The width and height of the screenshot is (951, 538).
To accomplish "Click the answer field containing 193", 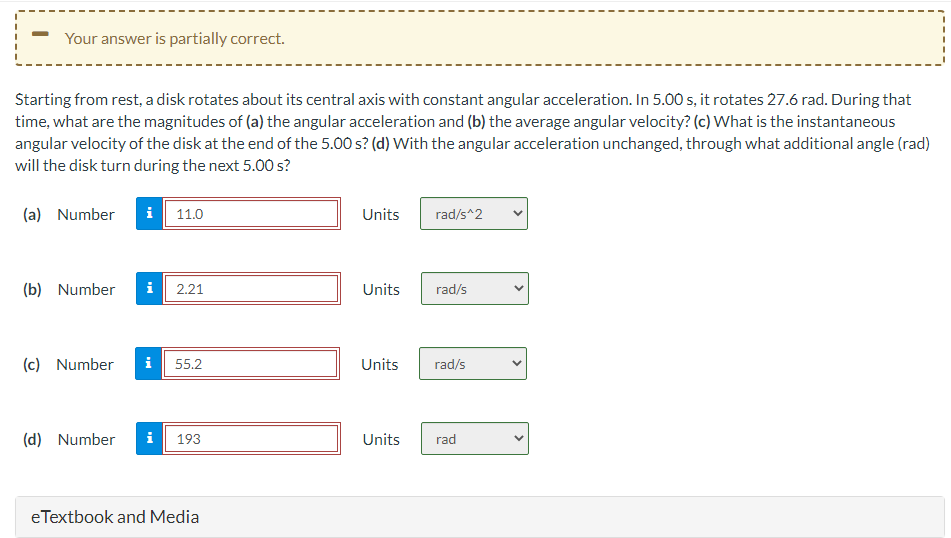I will [x=252, y=439].
